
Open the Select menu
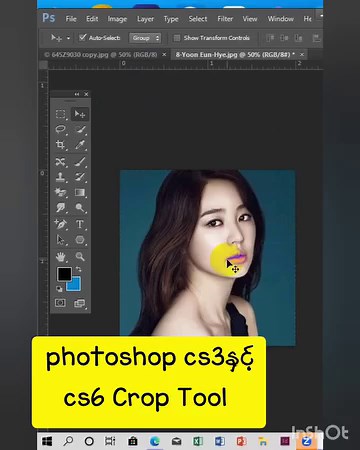198,19
